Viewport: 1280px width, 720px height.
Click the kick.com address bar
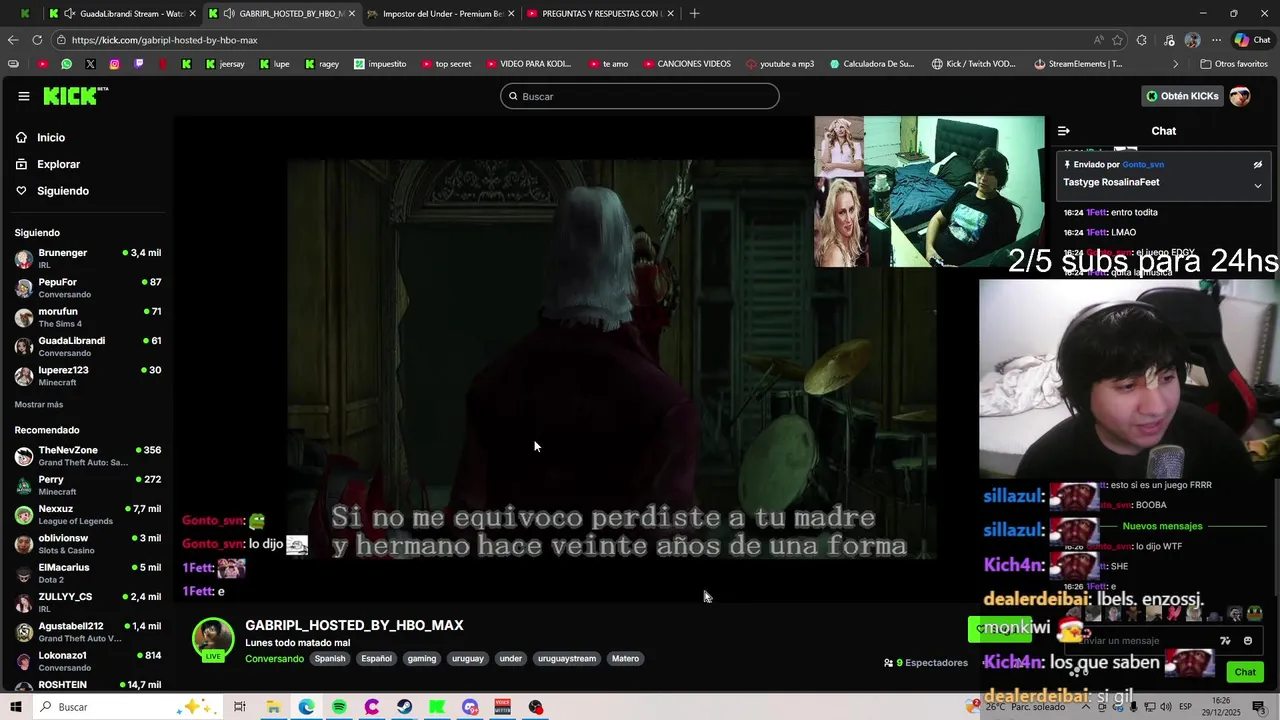pyautogui.click(x=570, y=40)
